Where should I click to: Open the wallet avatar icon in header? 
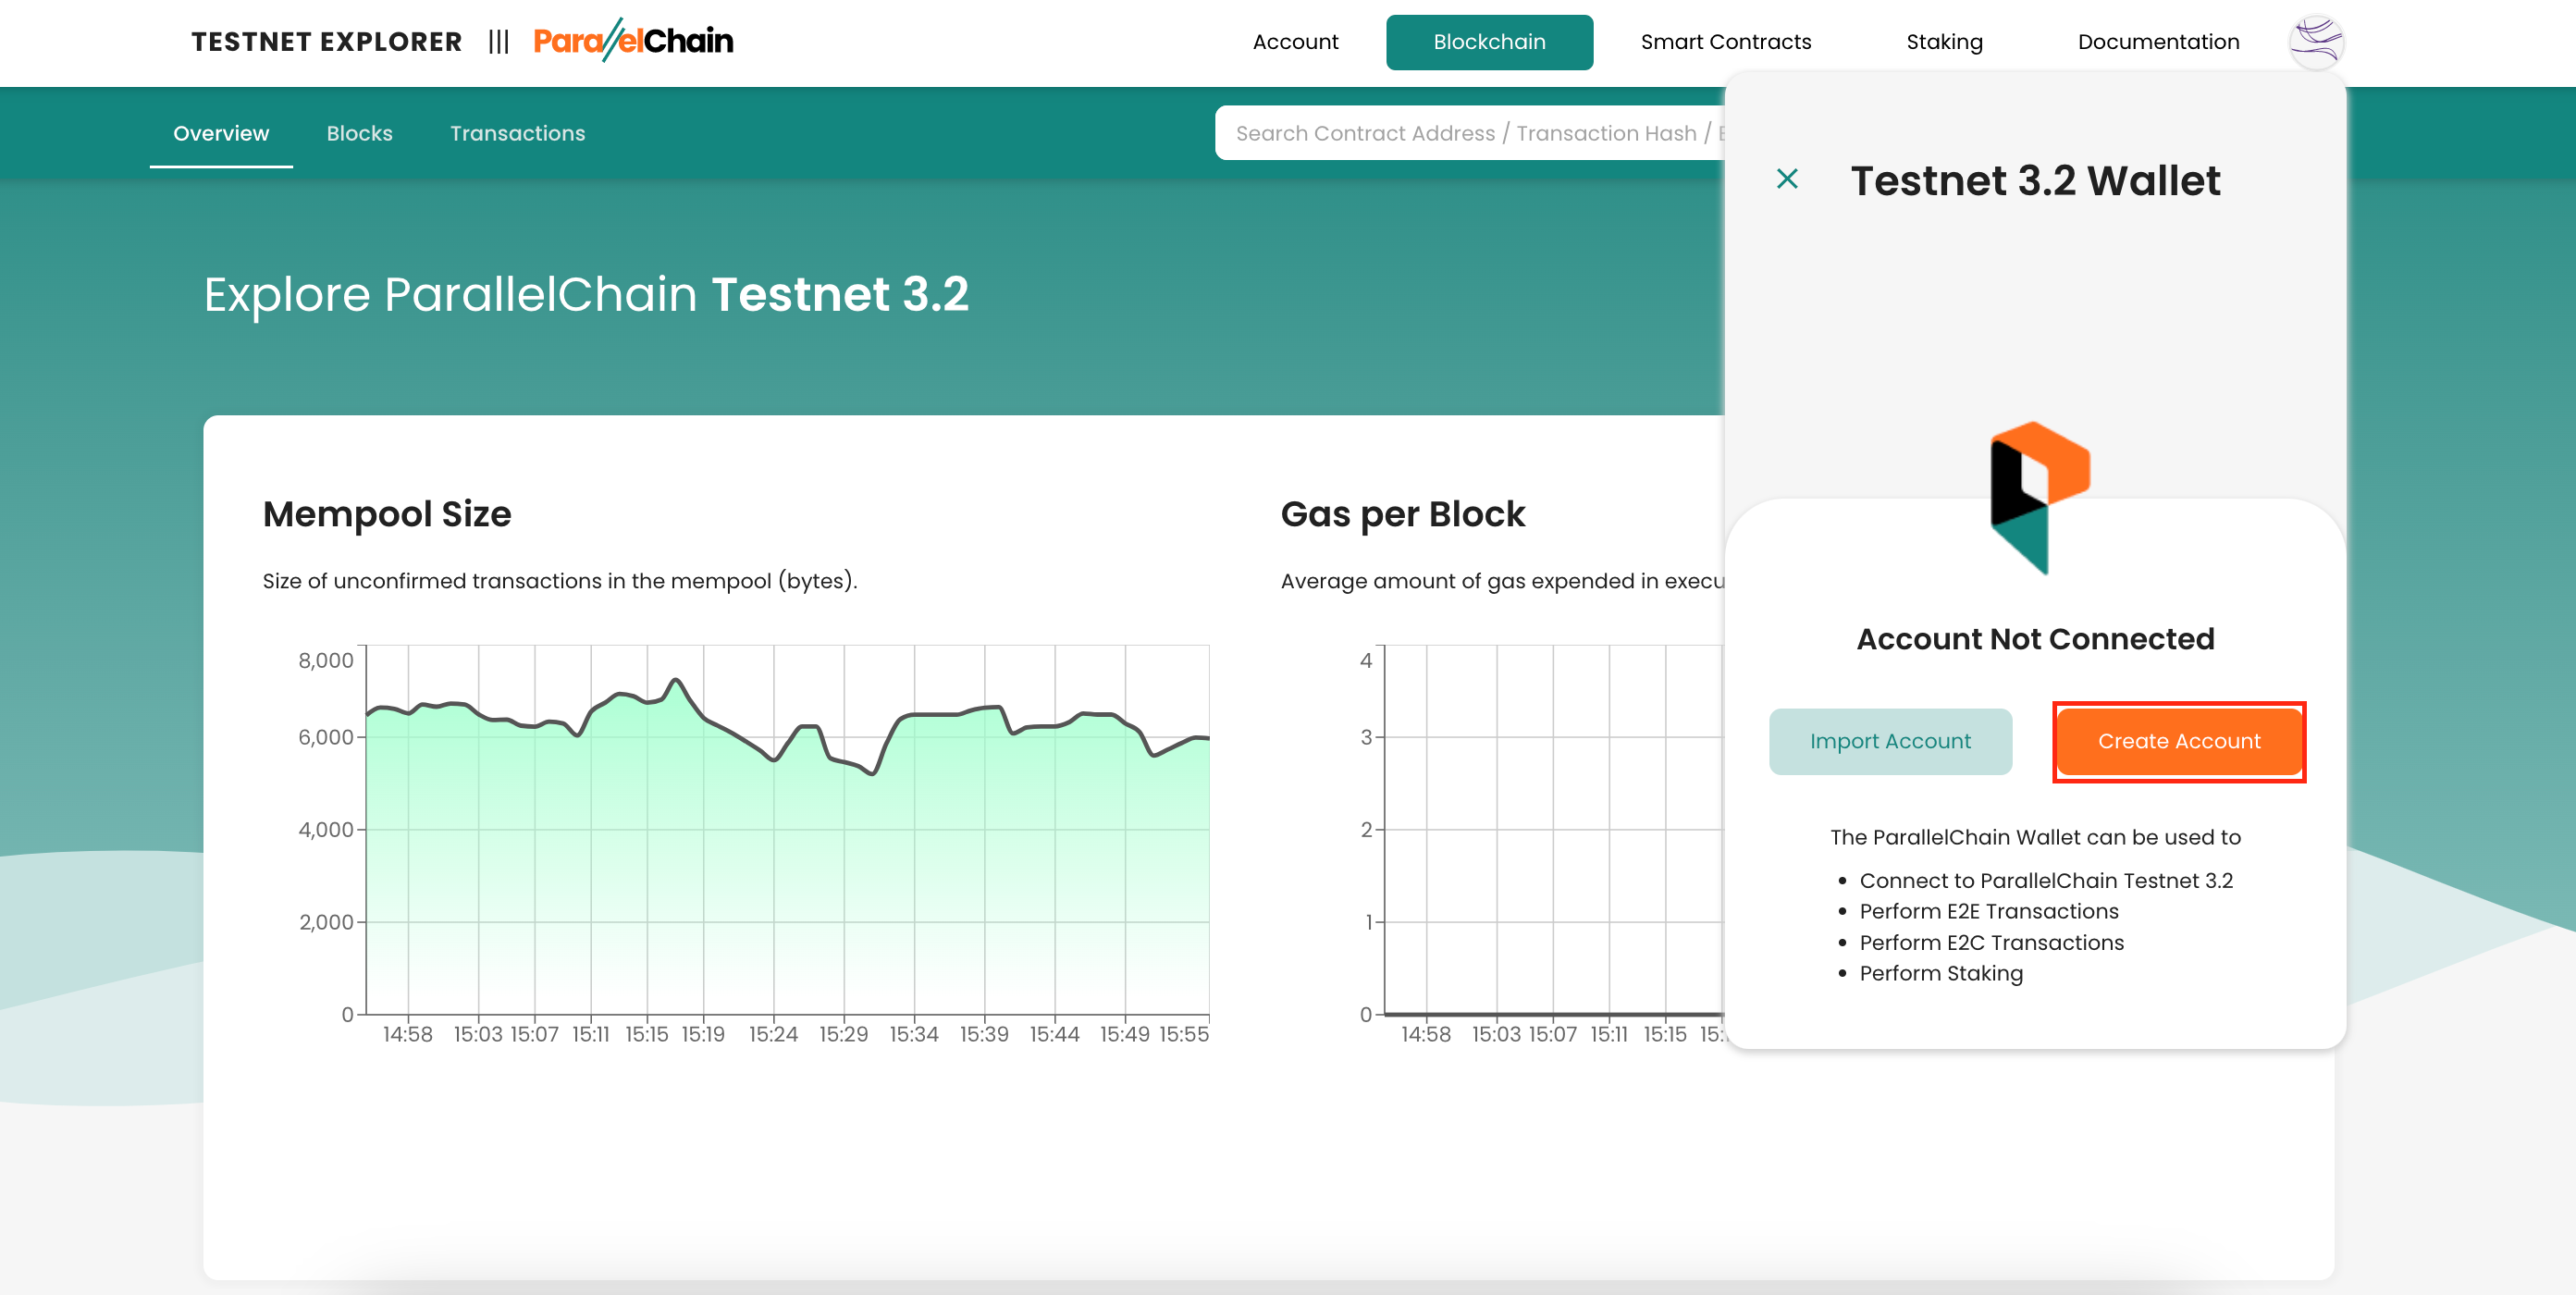tap(2316, 42)
